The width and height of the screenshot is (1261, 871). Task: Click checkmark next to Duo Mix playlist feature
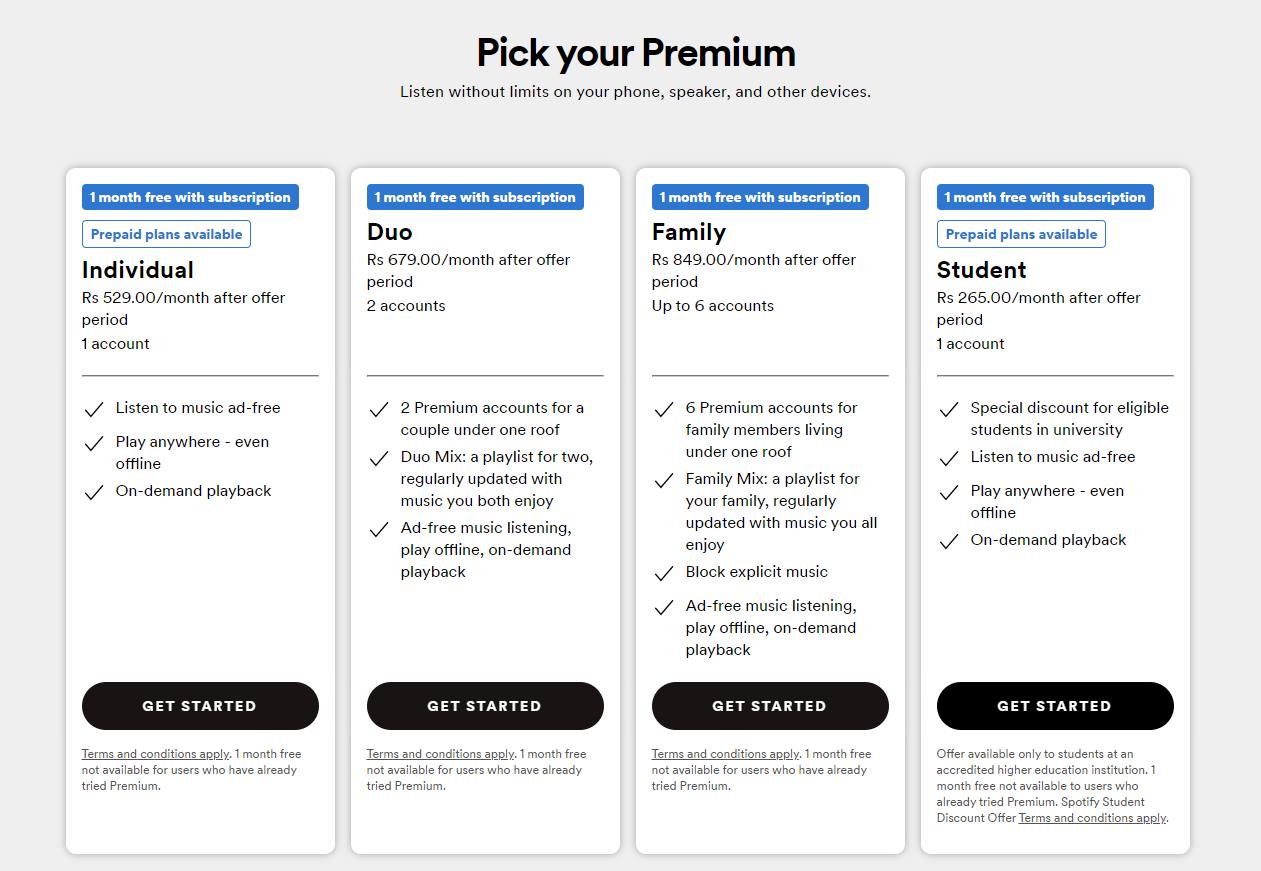point(379,459)
